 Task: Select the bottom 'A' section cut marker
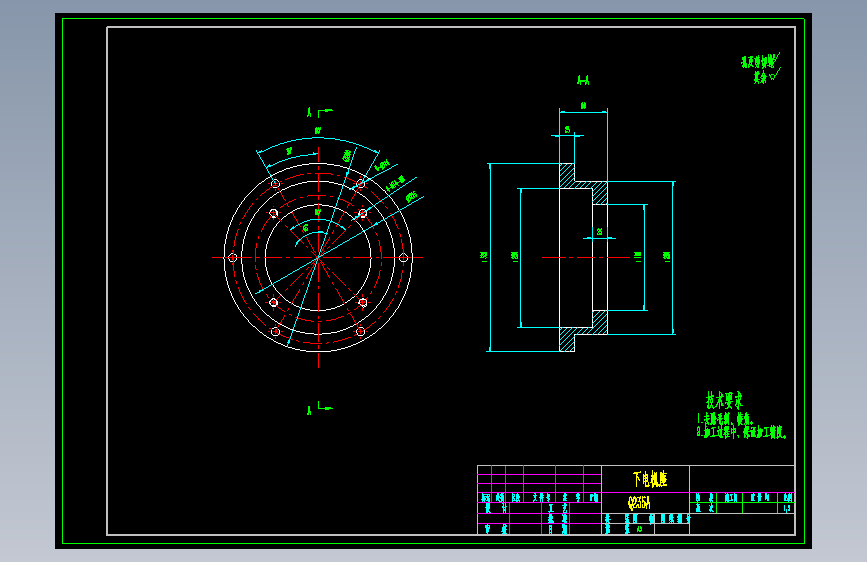coord(309,410)
